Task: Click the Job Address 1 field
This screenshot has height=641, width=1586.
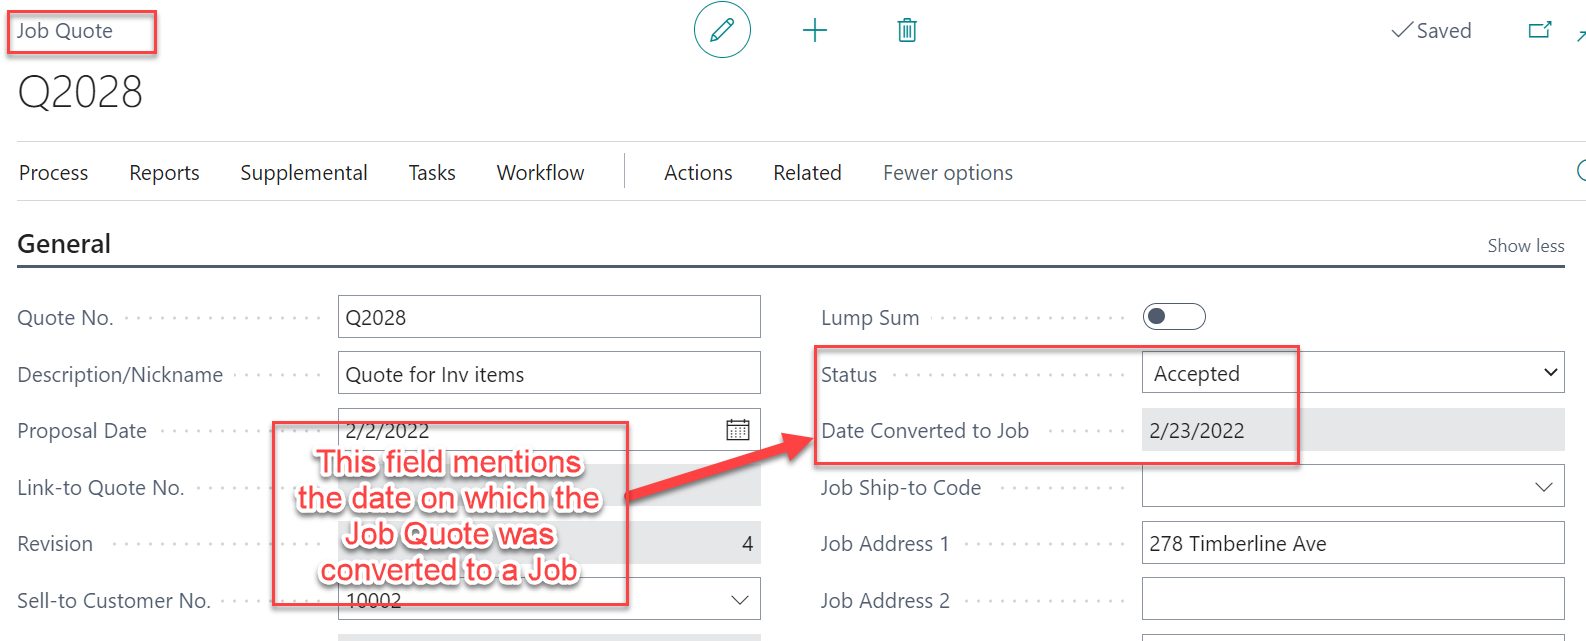Action: [x=1352, y=543]
